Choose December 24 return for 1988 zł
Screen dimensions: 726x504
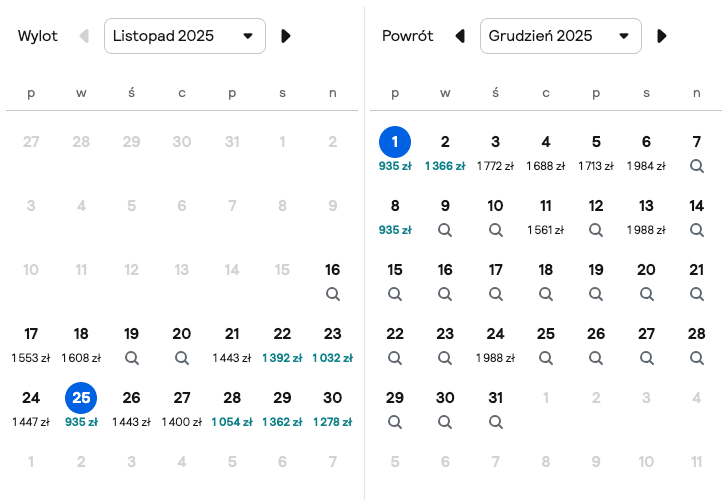pyautogui.click(x=495, y=345)
